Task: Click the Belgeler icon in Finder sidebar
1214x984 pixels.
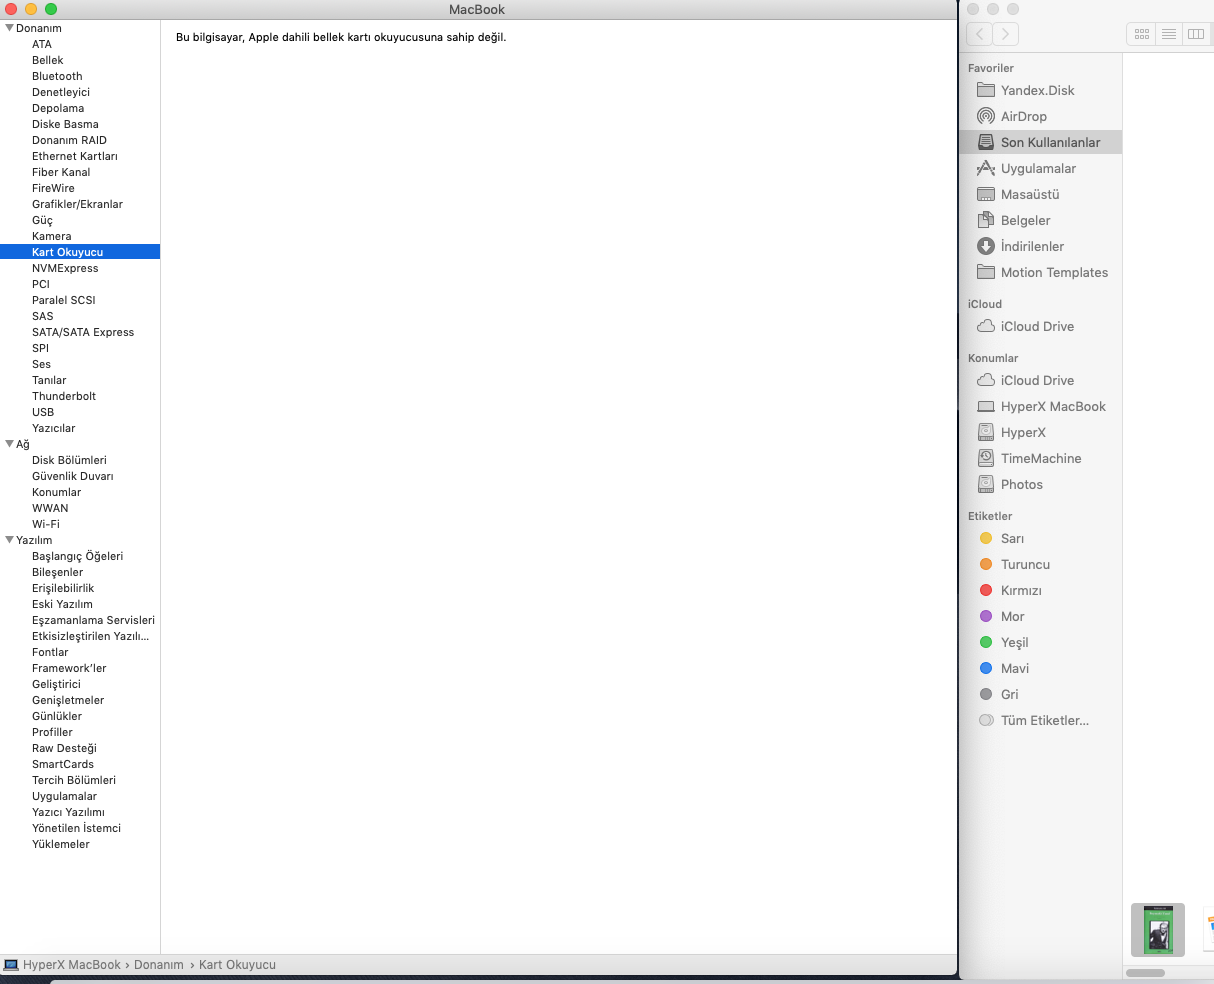Action: tap(986, 220)
